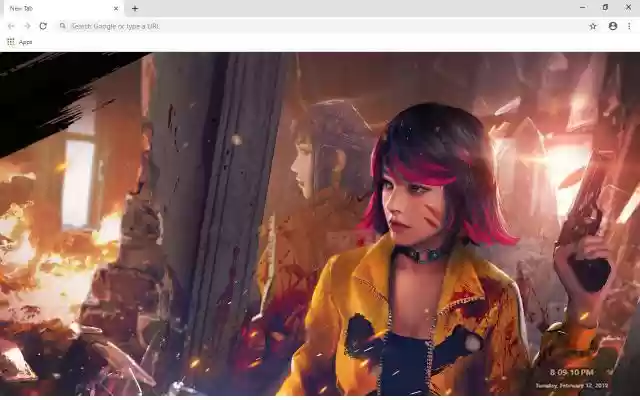Bookmark this page with the star icon
This screenshot has height=400, width=640.
tap(593, 26)
